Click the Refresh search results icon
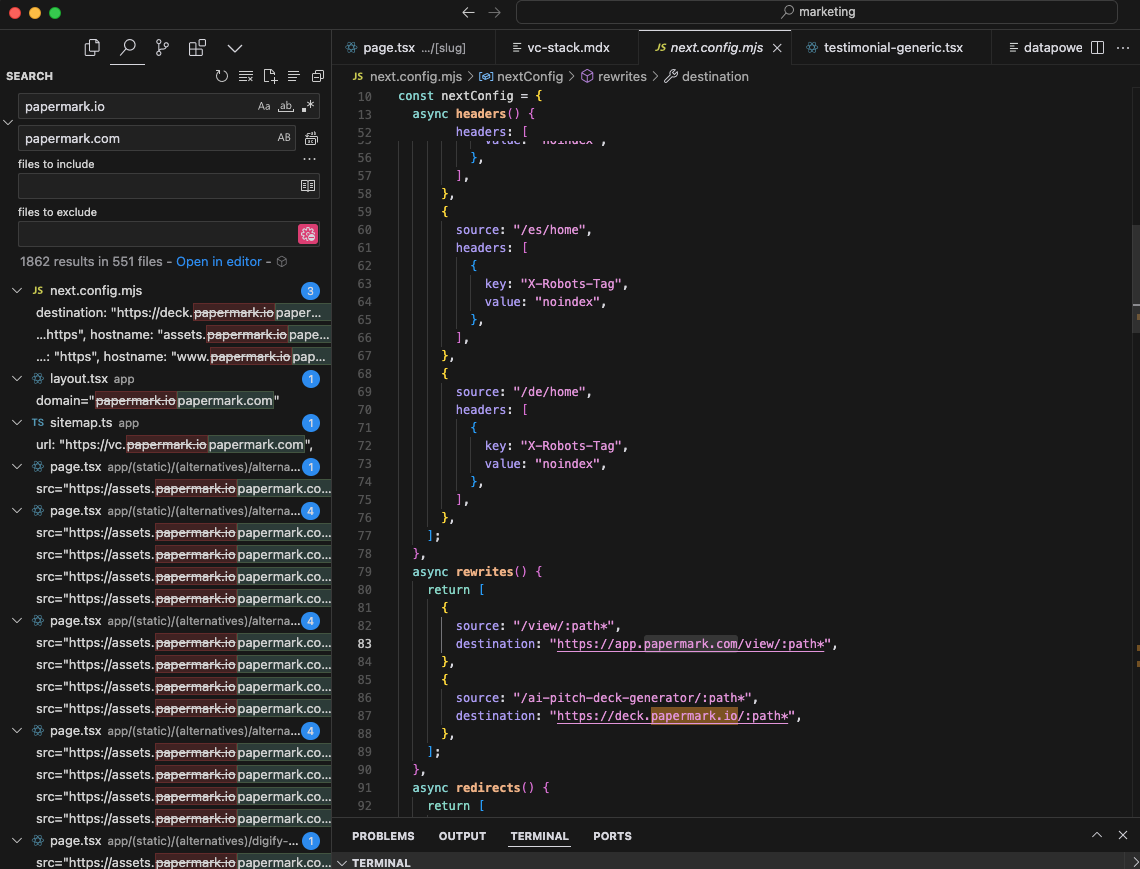The height and width of the screenshot is (869, 1140). (222, 76)
